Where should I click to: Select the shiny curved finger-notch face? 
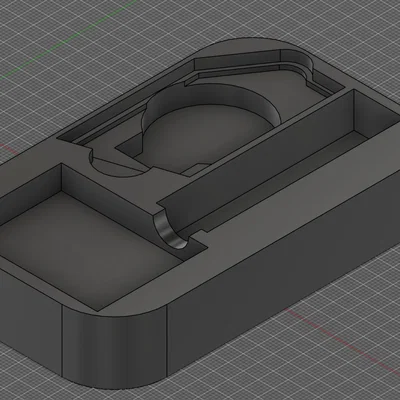point(169,230)
